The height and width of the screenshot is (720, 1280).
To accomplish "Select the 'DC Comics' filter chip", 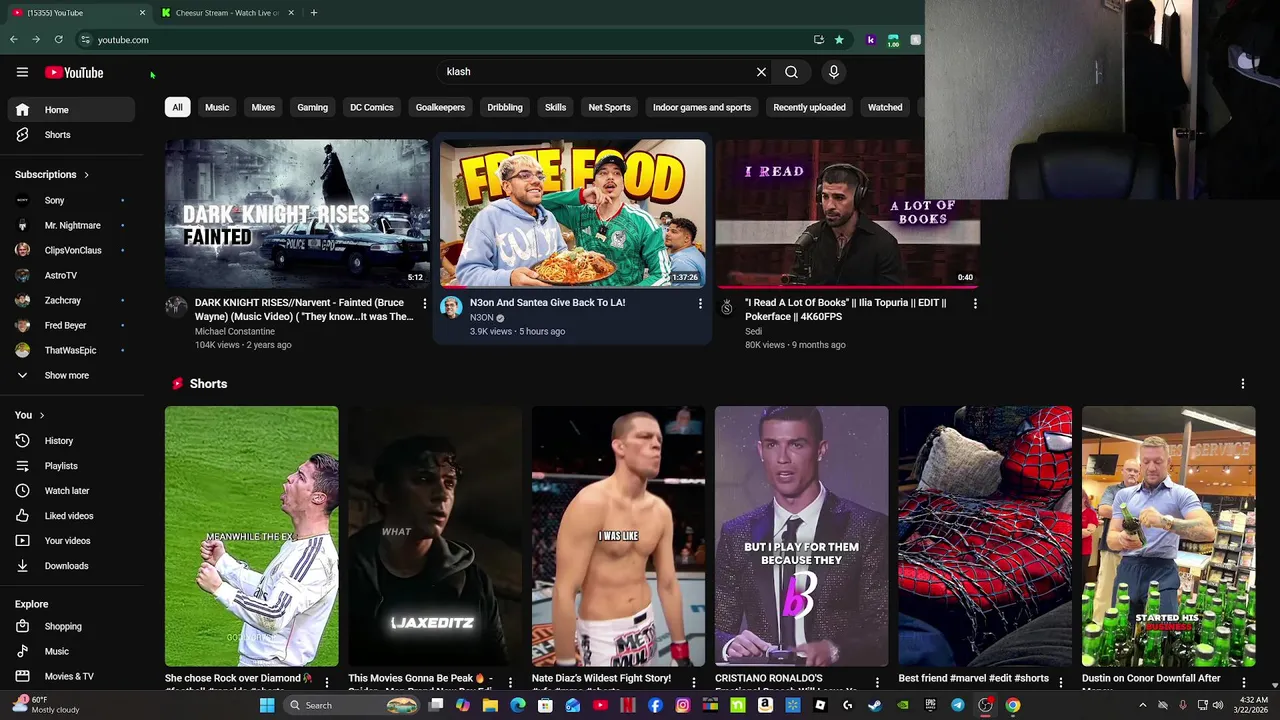I will (372, 107).
